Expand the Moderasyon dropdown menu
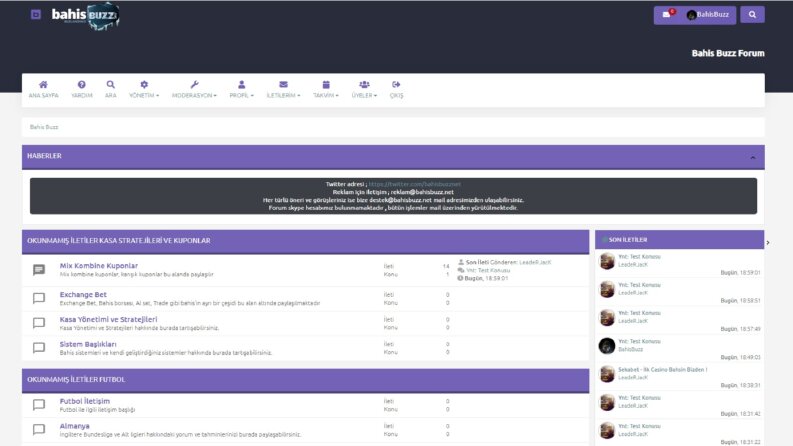Image resolution: width=793 pixels, height=446 pixels. point(194,89)
